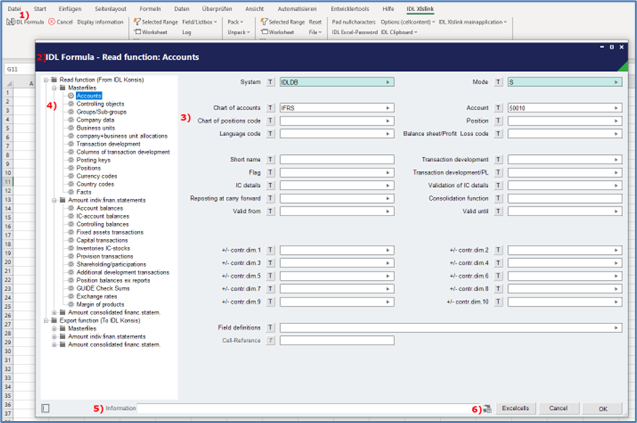Open the Unpack ribbon dropdown
Image resolution: width=637 pixels, height=423 pixels.
[238, 32]
